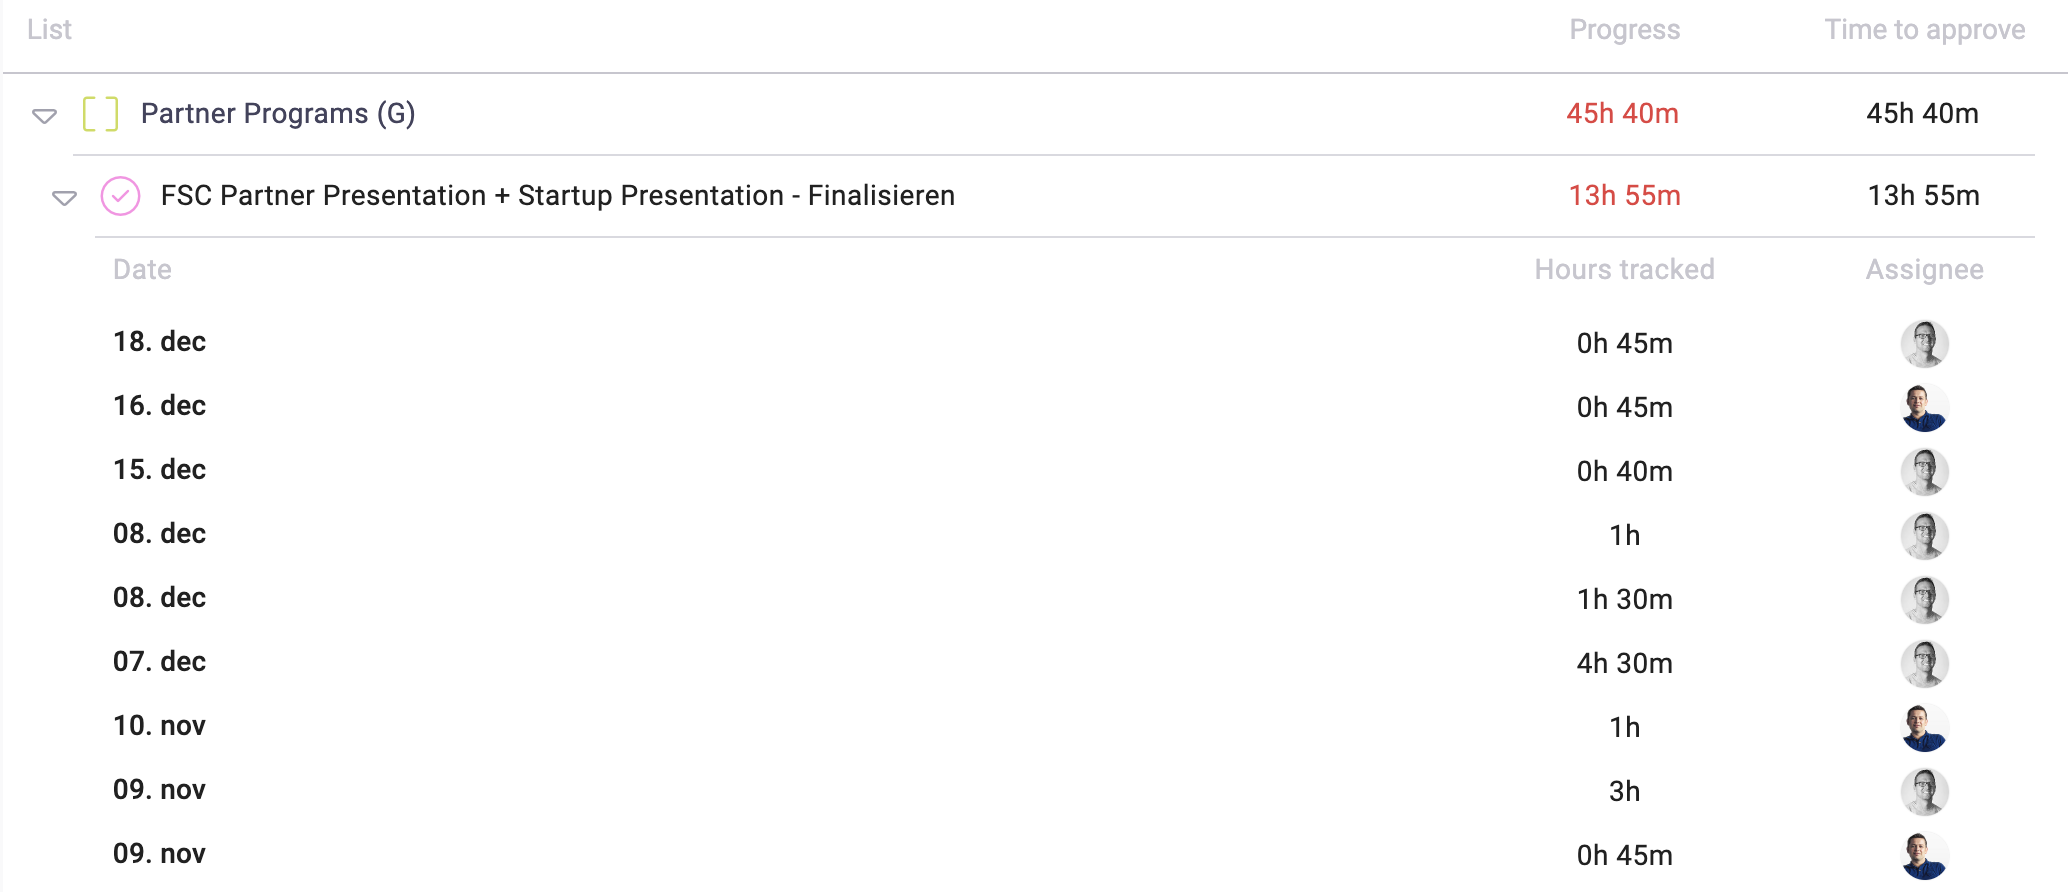
Task: Click assignee avatar for 07. dec entry
Action: tap(1923, 664)
